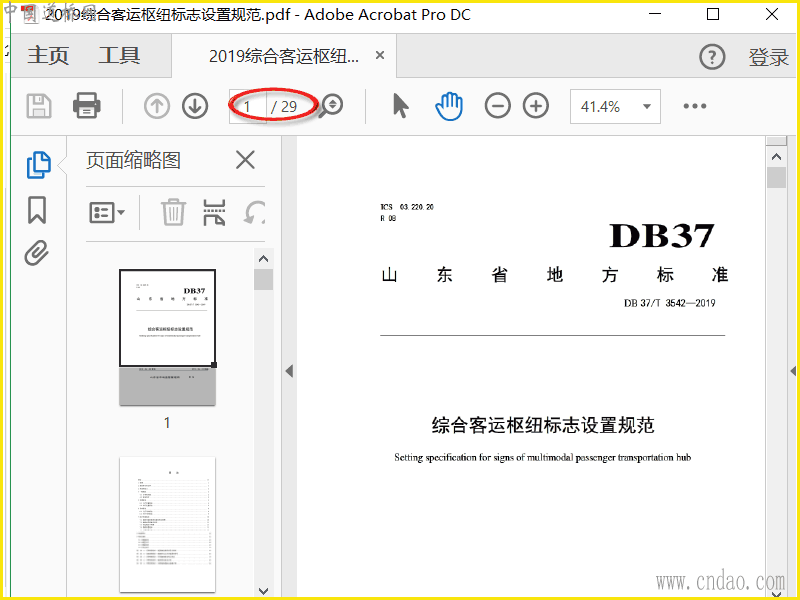Open the 工具 tab
Viewport: 800px width, 600px height.
coord(119,56)
